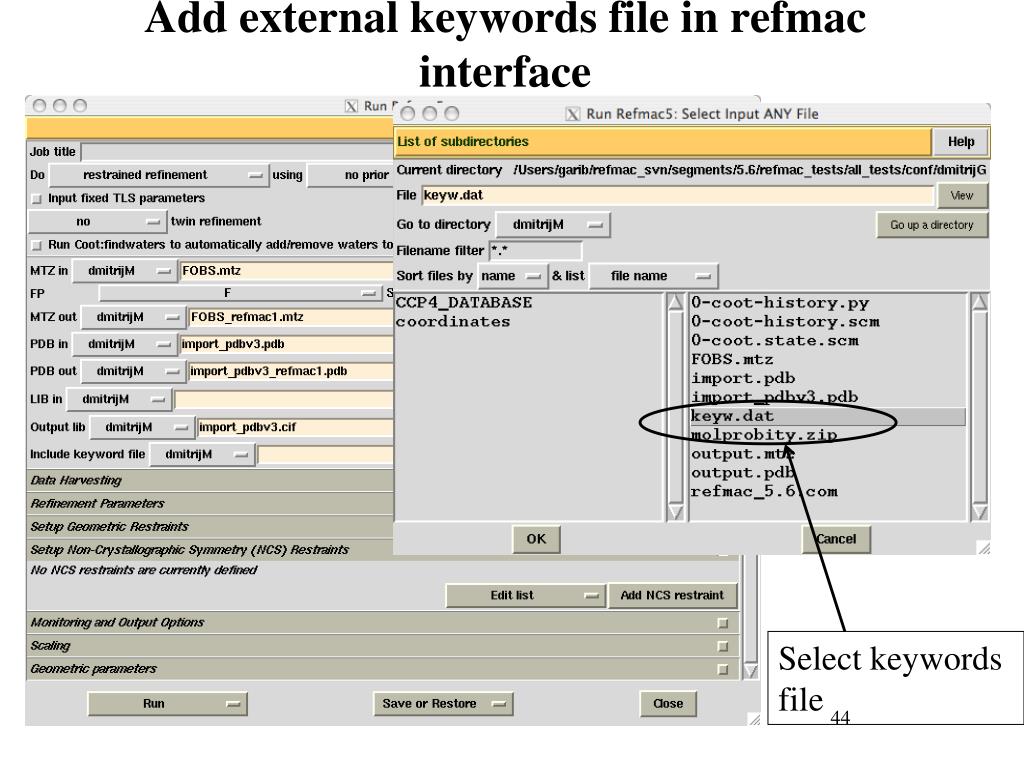This screenshot has width=1024, height=768.
Task: Open the Sort files by name dropdown
Action: tap(513, 276)
